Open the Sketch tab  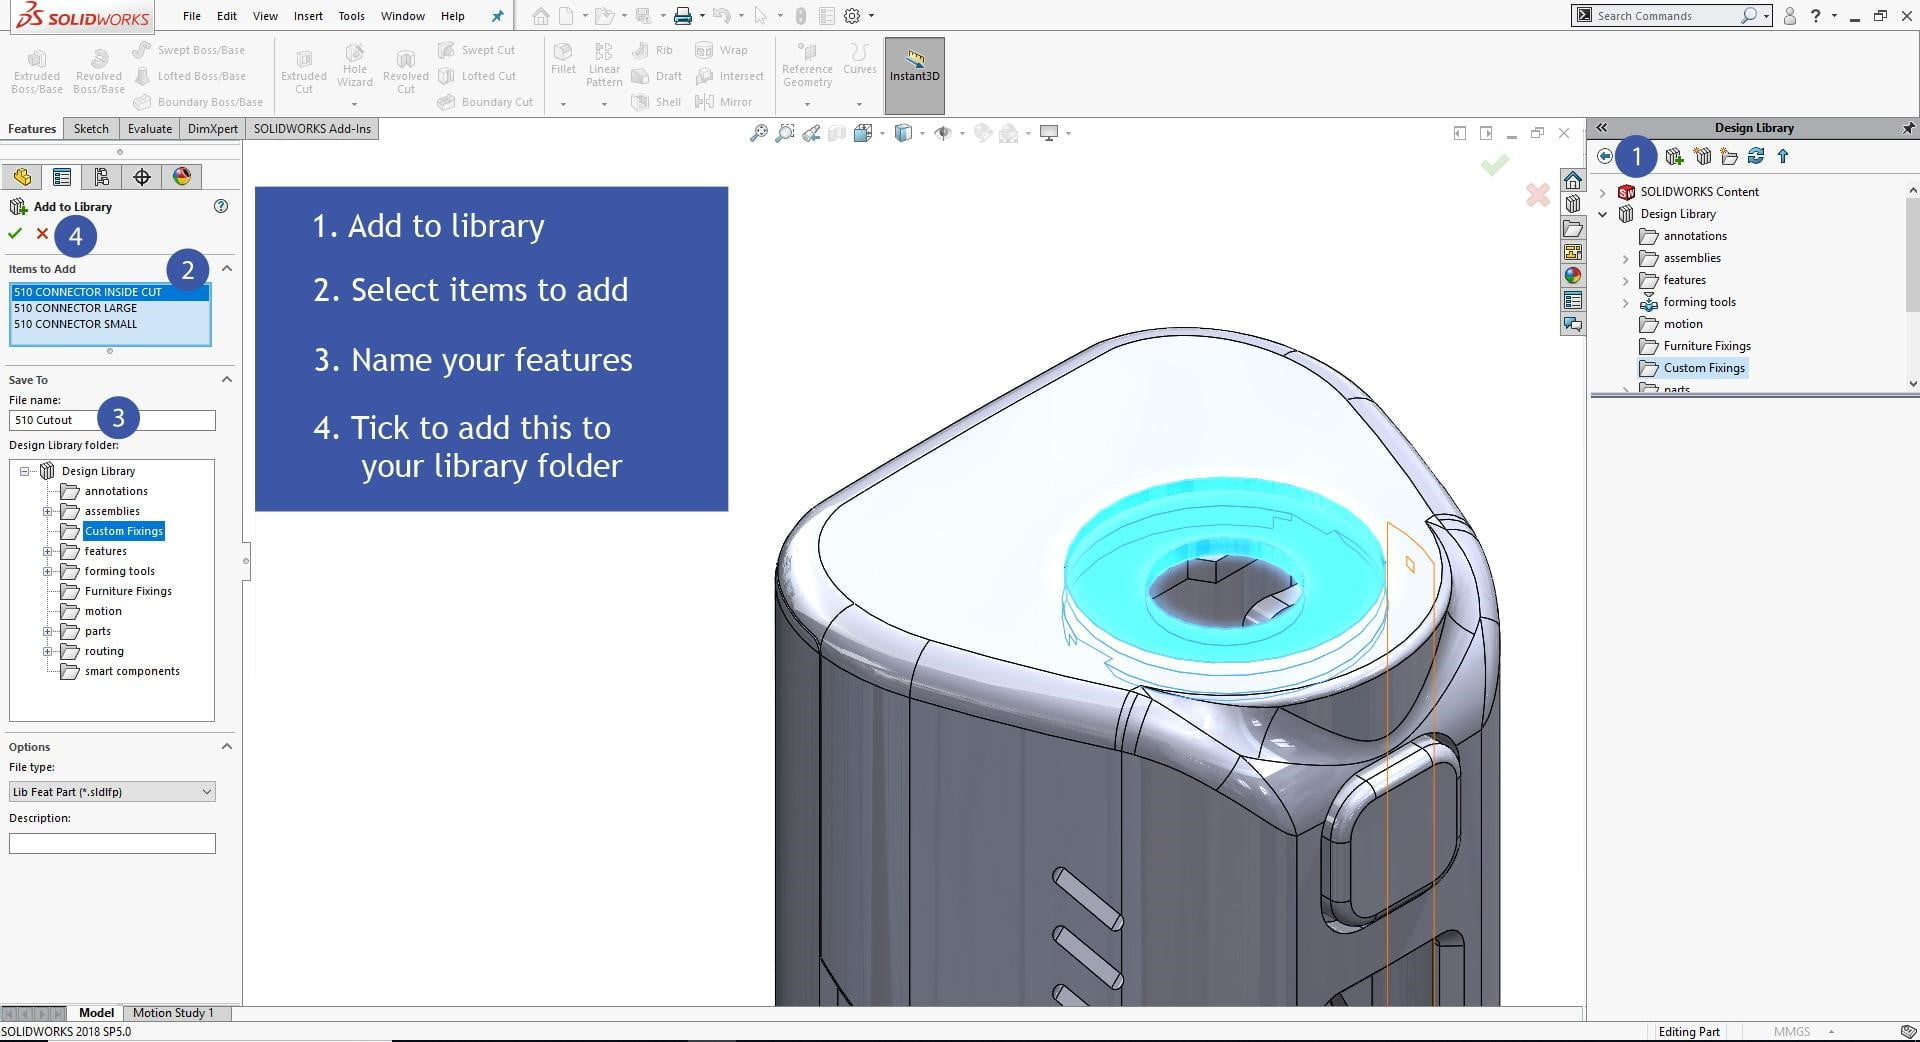tap(91, 128)
